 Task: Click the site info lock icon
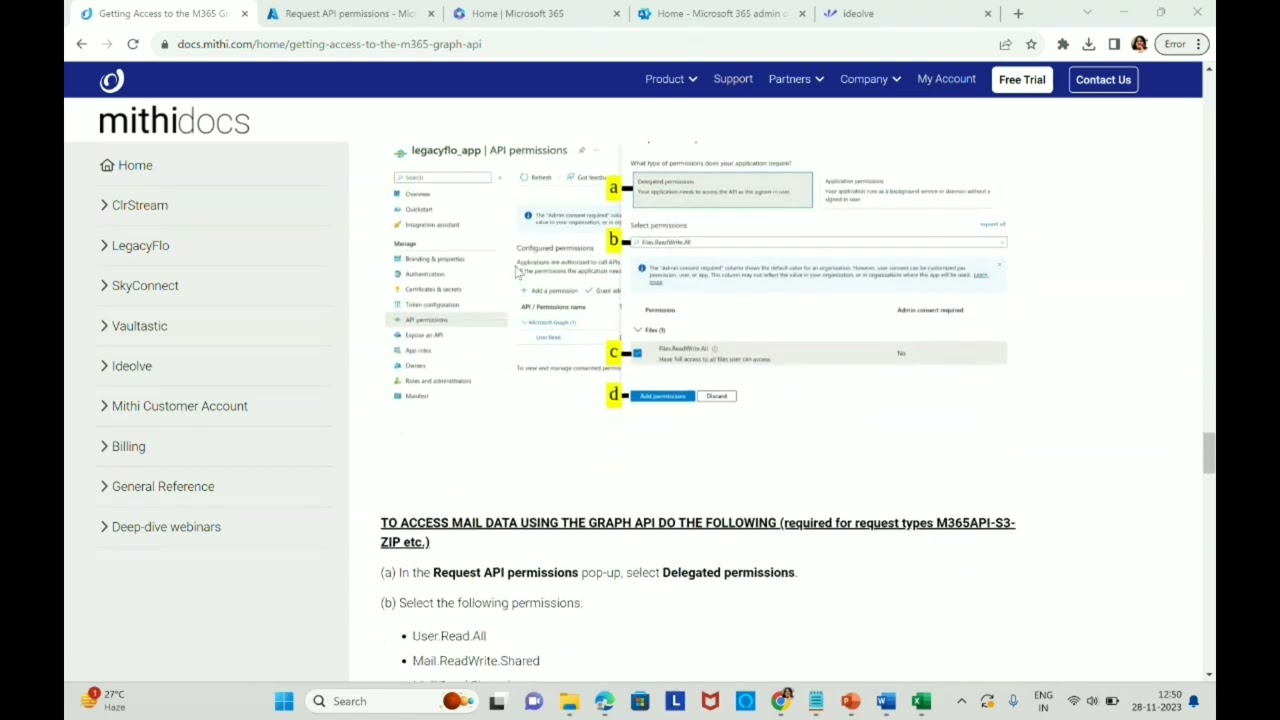[x=163, y=44]
